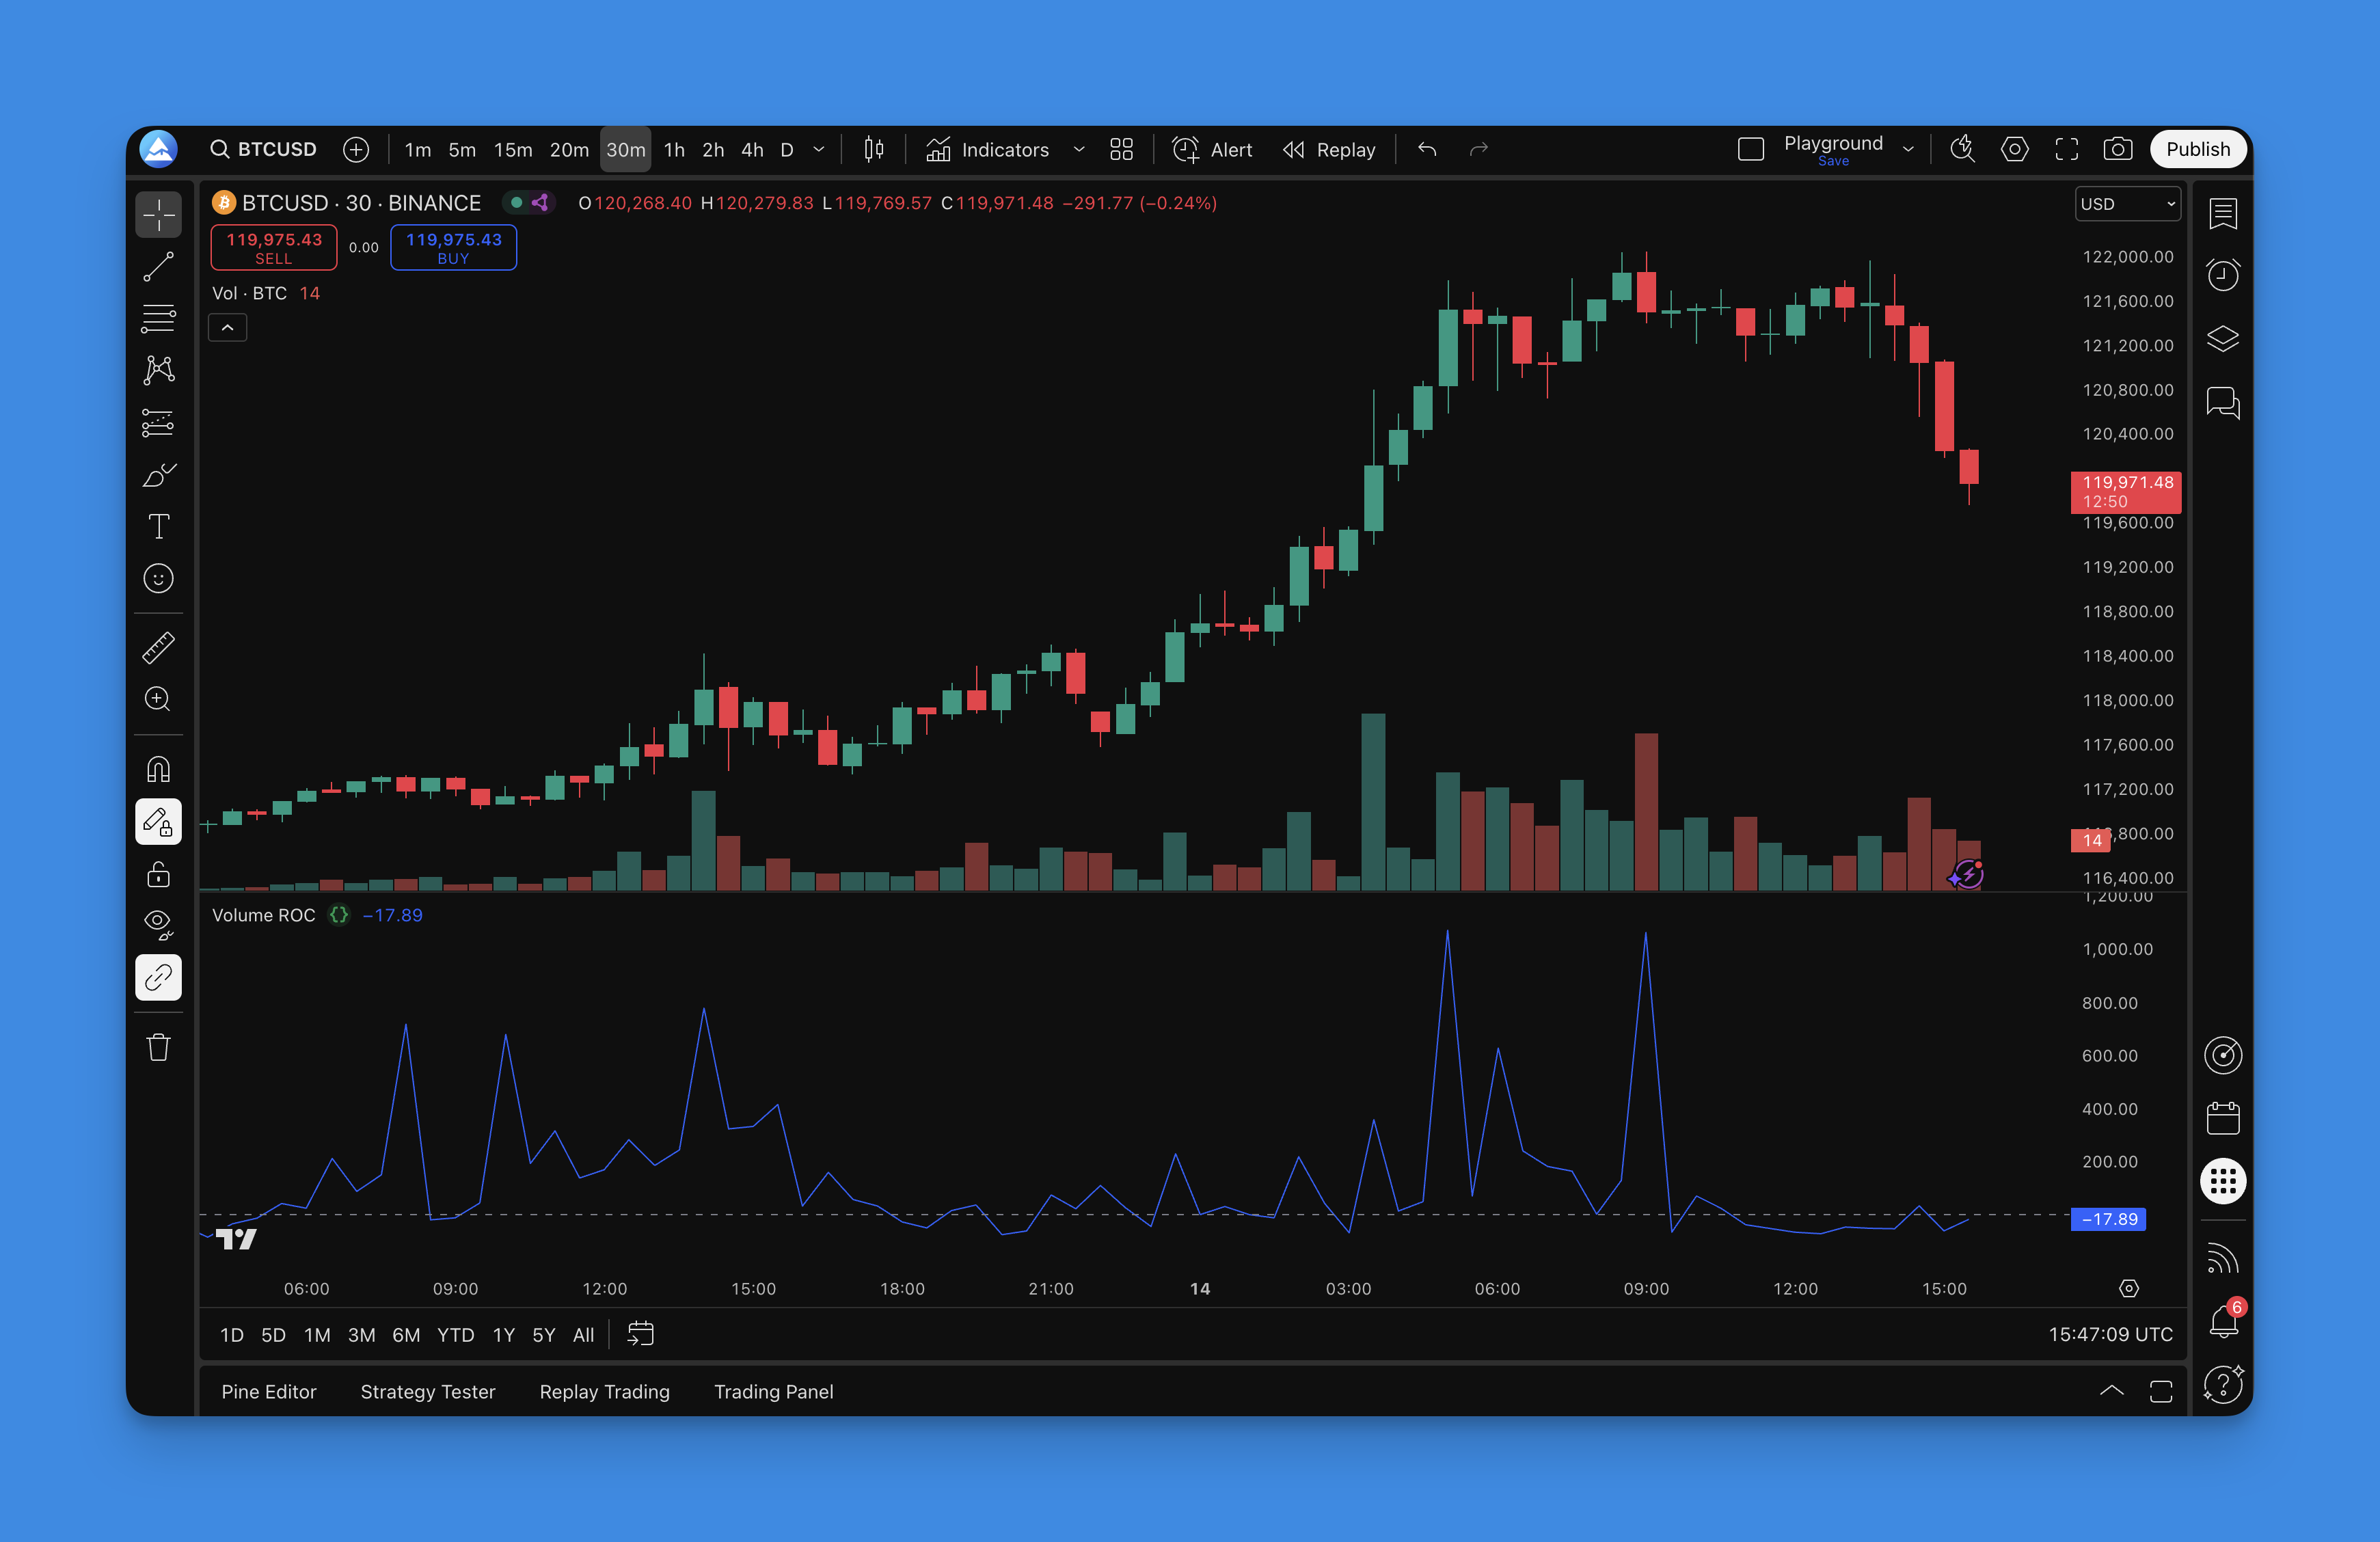This screenshot has height=1542, width=2380.
Task: Open the chart patterns tool
Action: point(158,370)
